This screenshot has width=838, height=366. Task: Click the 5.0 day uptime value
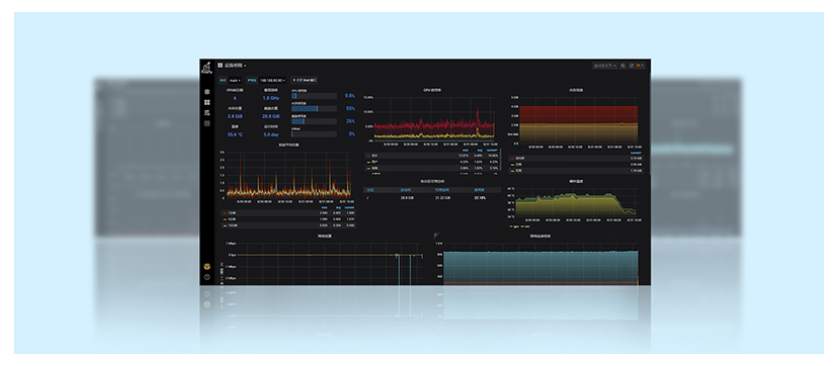tap(271, 135)
